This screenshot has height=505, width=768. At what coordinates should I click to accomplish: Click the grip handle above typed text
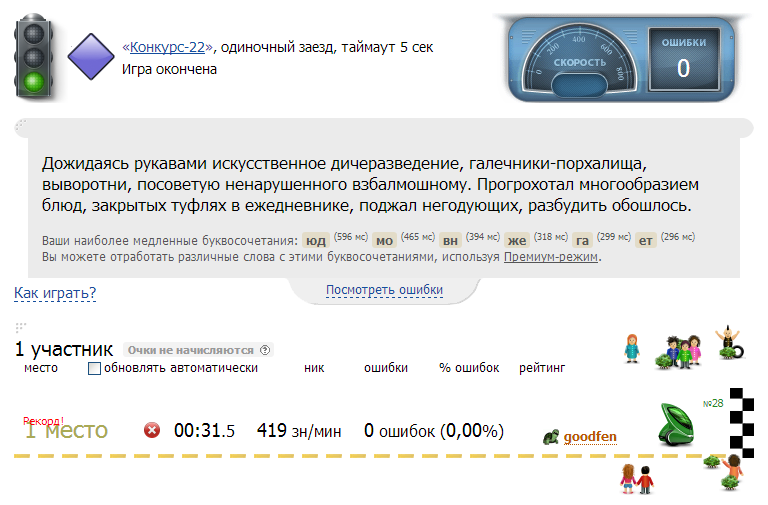pyautogui.click(x=21, y=126)
